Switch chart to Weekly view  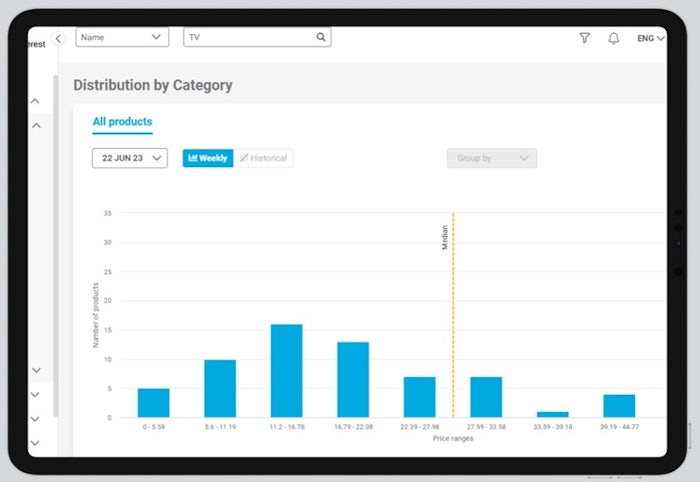207,158
